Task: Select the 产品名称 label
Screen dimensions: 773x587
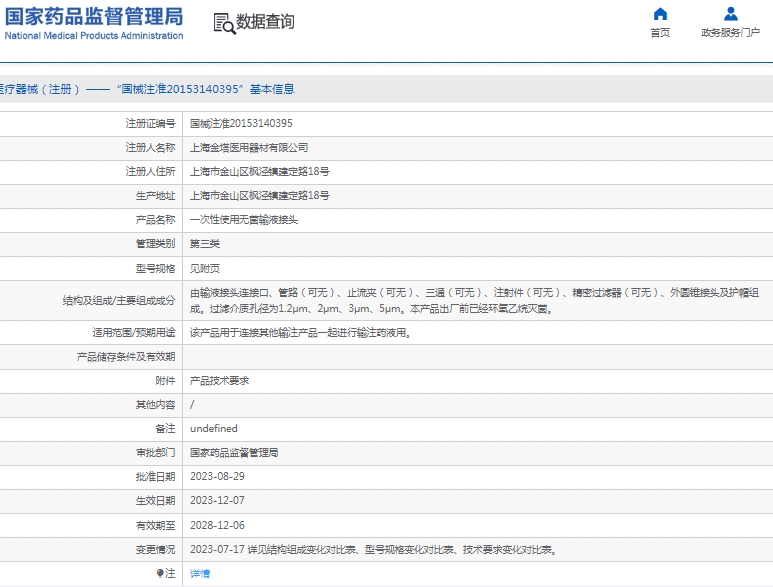Action: click(x=155, y=220)
